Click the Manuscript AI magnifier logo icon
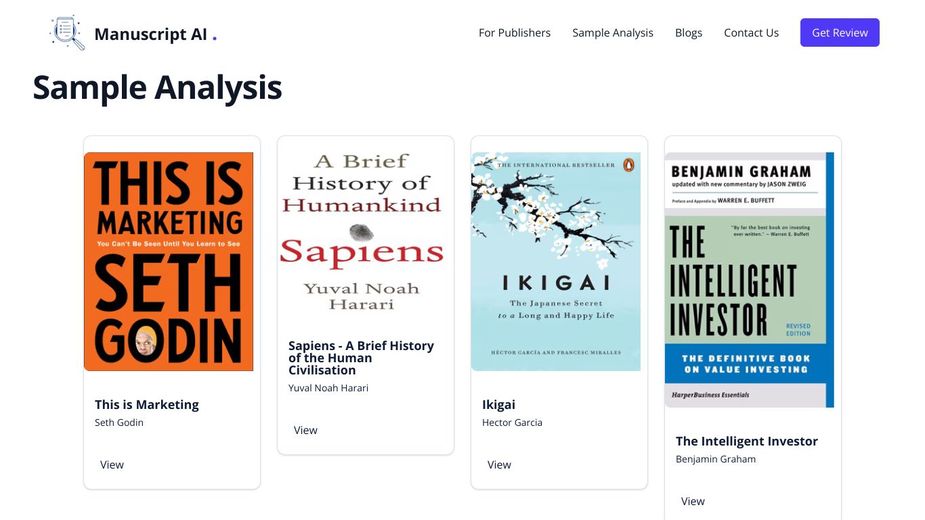925x520 pixels. (68, 33)
